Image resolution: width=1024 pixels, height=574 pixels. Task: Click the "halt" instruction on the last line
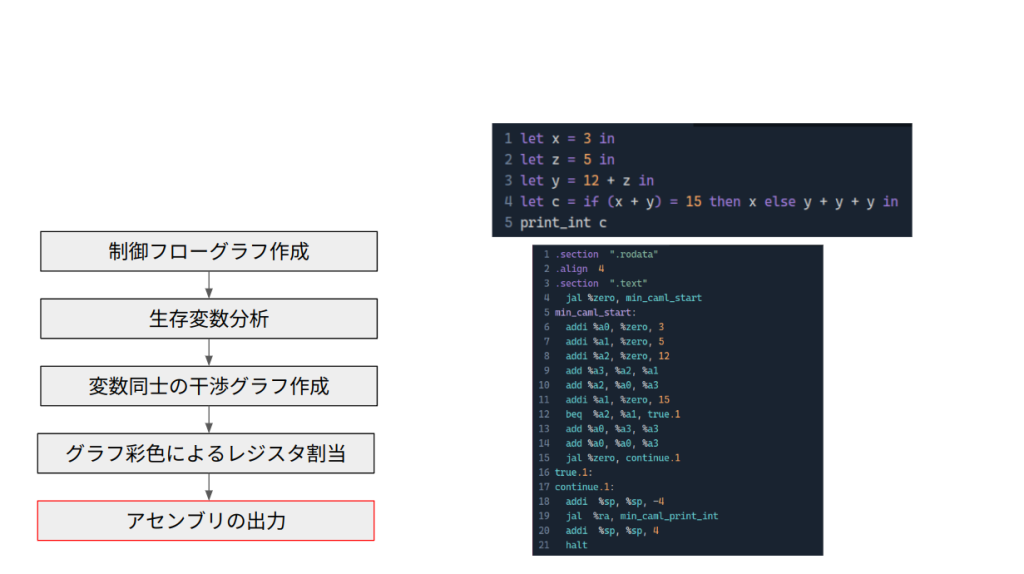point(577,545)
